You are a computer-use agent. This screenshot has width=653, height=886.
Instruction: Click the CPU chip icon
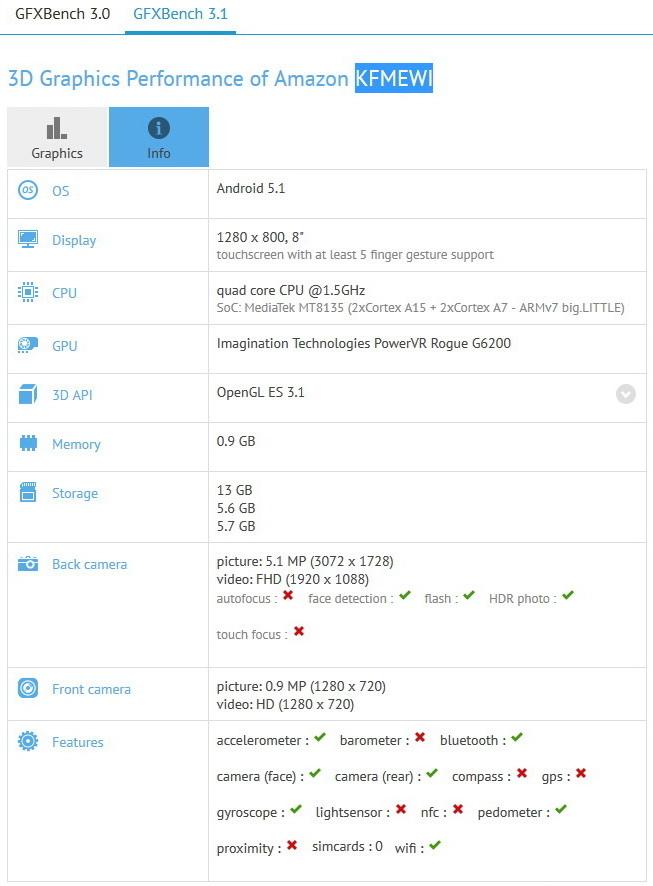(x=28, y=292)
